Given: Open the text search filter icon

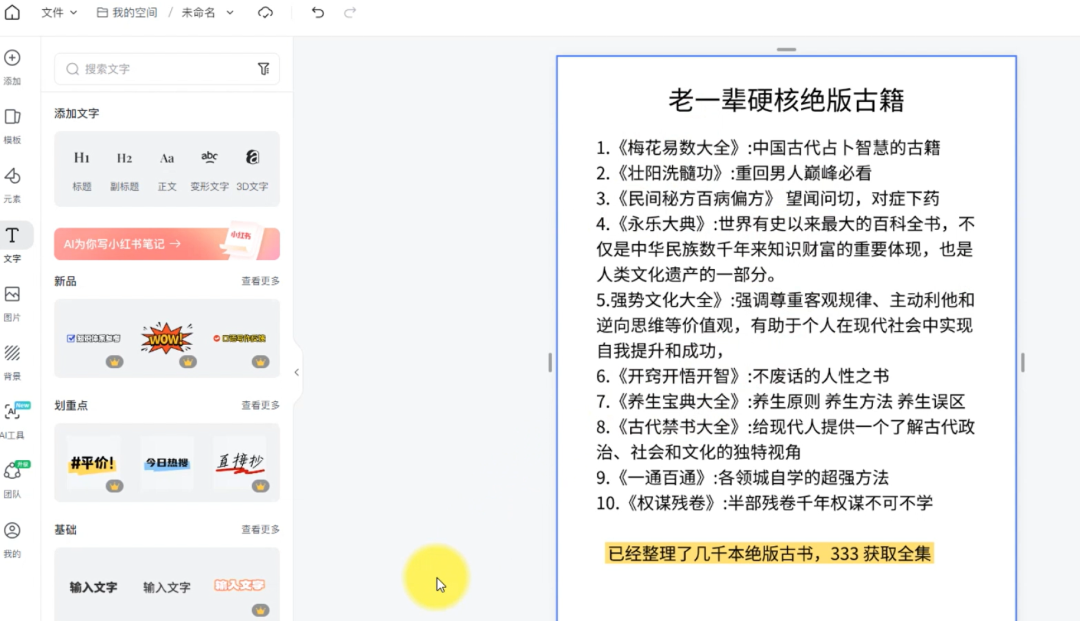Looking at the screenshot, I should (264, 69).
